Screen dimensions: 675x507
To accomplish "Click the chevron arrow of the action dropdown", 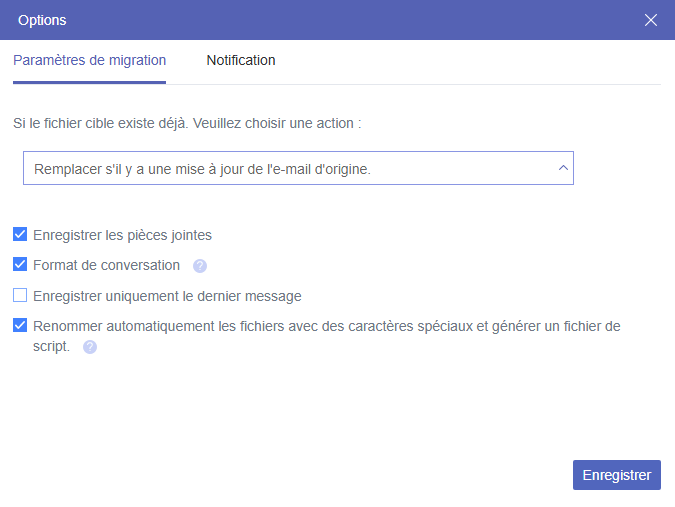I will tap(563, 168).
